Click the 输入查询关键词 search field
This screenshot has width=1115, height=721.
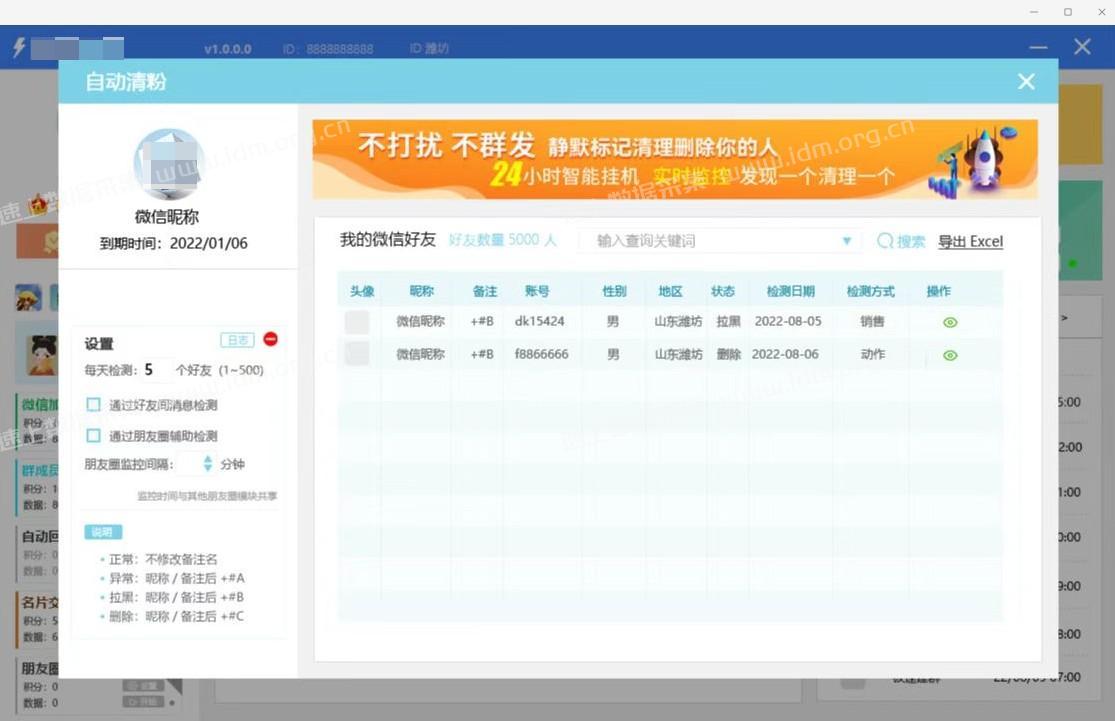pyautogui.click(x=718, y=241)
